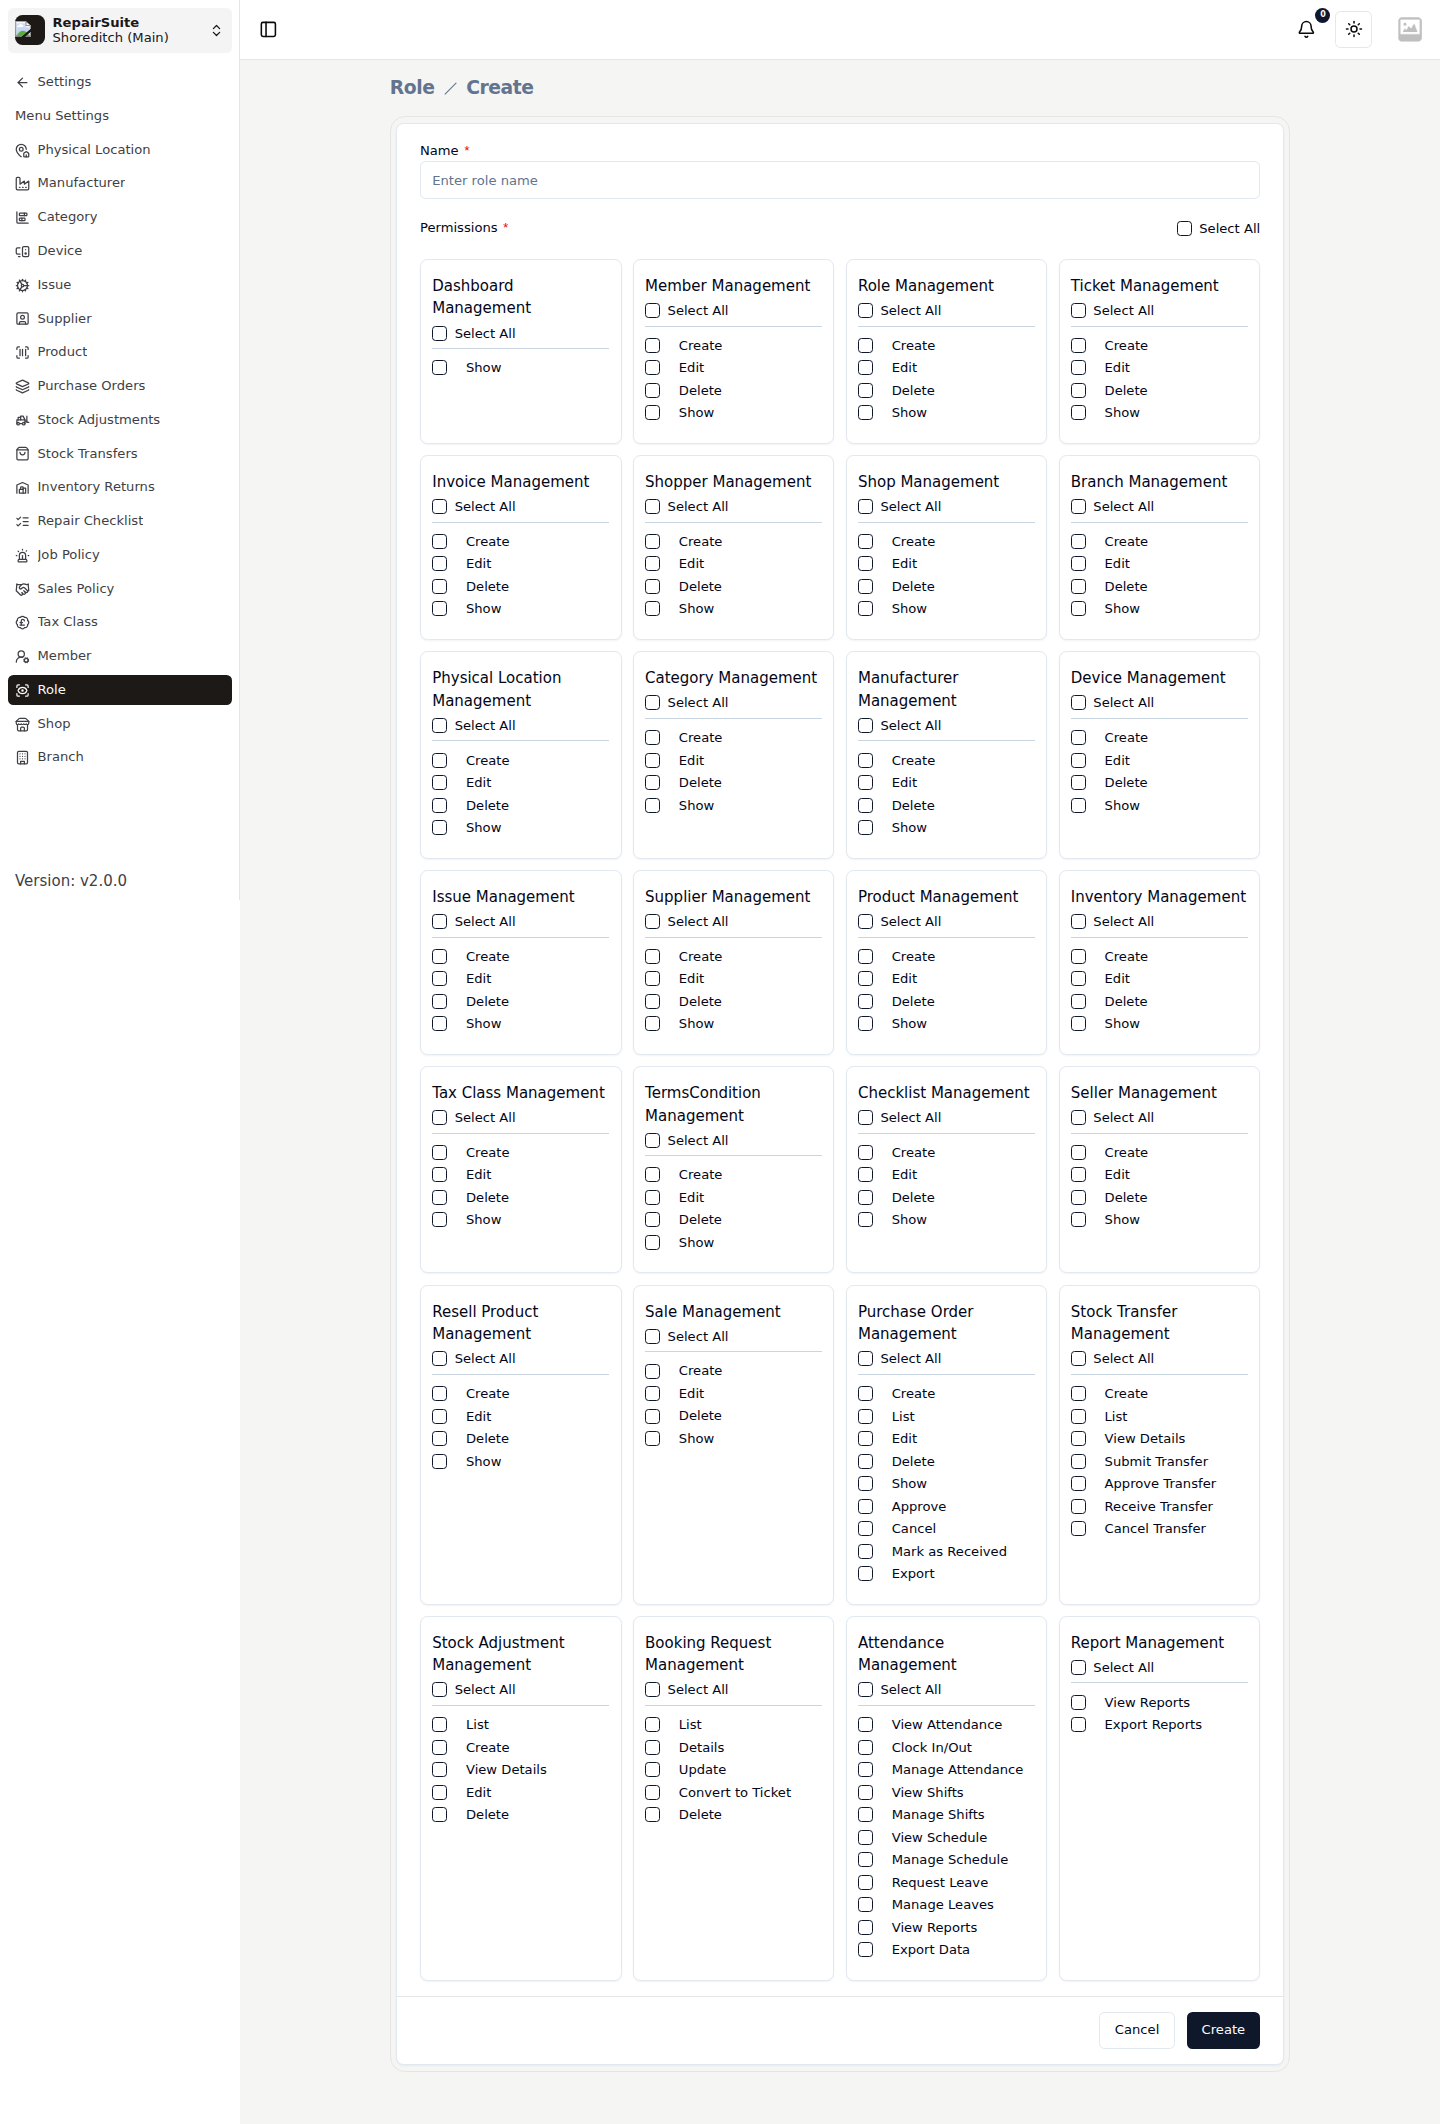The image size is (1440, 2124).
Task: Open the RepairSuite branch switcher dropdown
Action: (x=120, y=30)
